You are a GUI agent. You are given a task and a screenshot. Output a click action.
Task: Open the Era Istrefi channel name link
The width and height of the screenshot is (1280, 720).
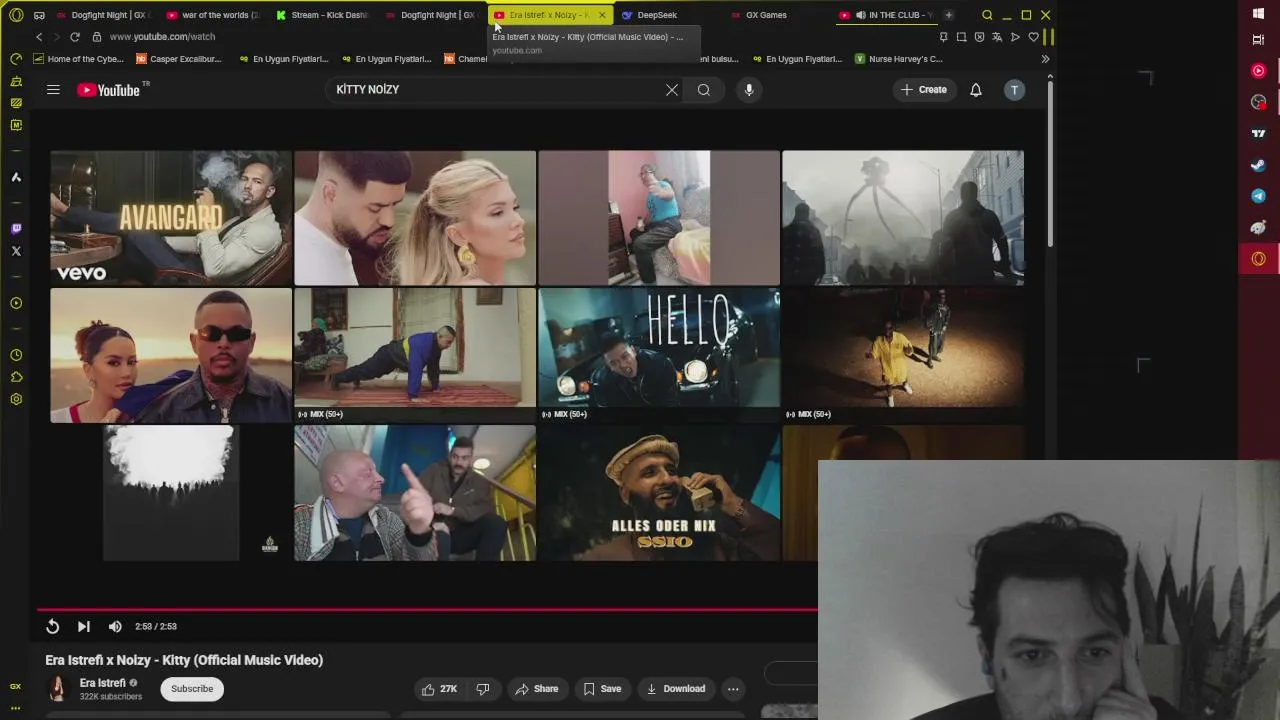click(103, 683)
